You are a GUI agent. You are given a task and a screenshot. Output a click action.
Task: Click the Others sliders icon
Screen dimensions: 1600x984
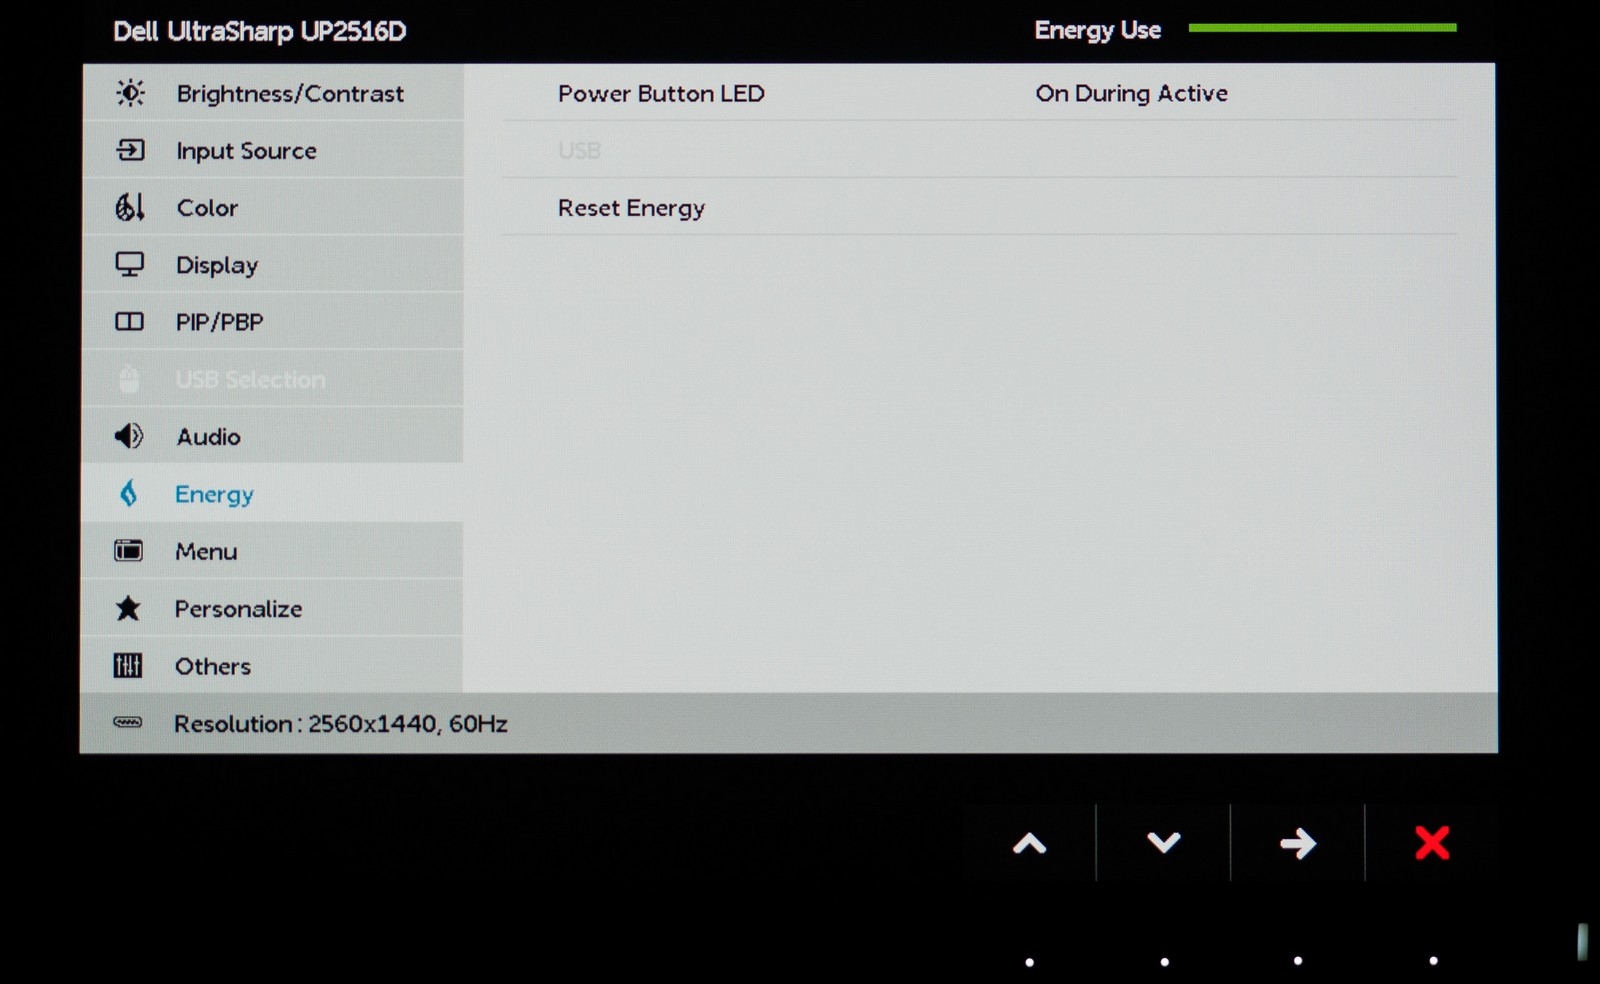pos(128,666)
